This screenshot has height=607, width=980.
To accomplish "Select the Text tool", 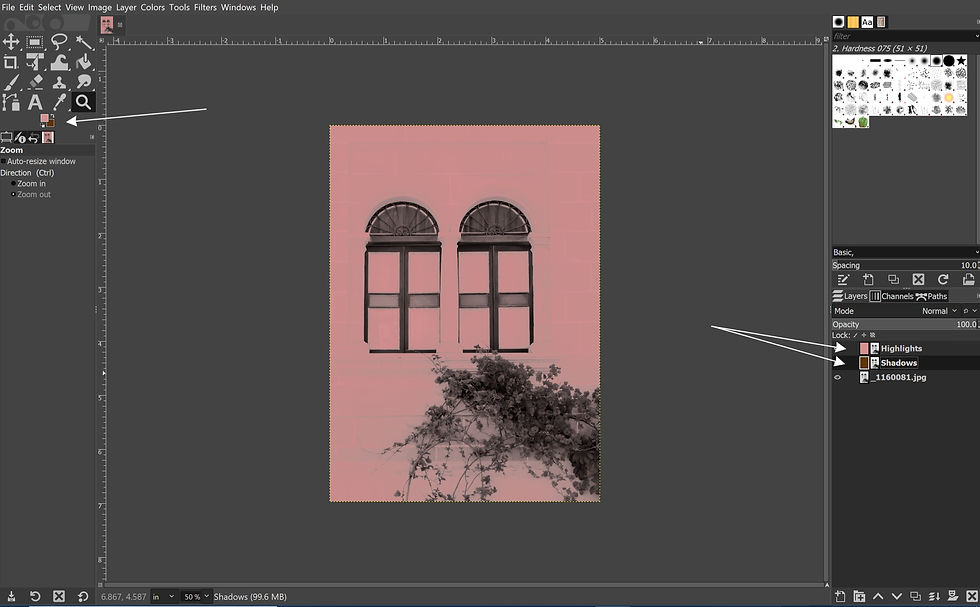I will point(34,102).
